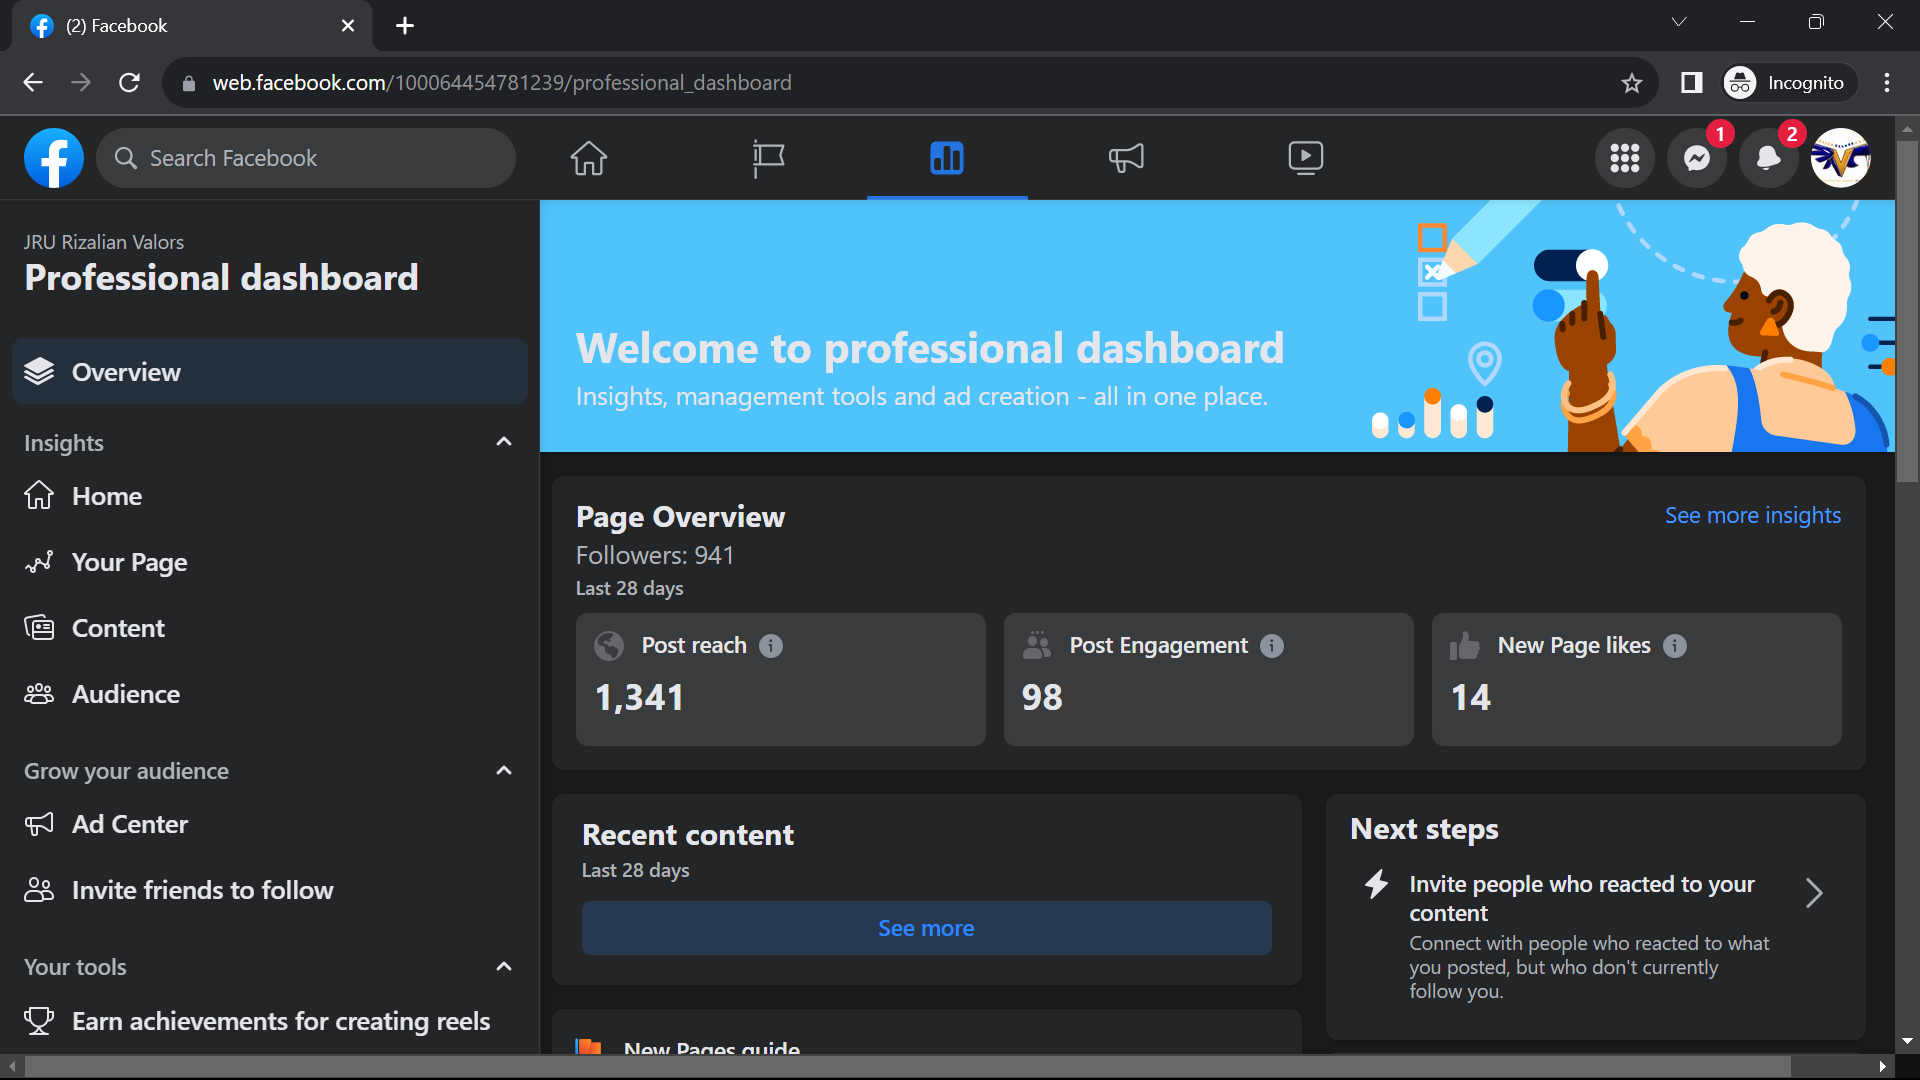Open the Home feed icon in top navigation
Image resolution: width=1920 pixels, height=1080 pixels.
click(589, 158)
